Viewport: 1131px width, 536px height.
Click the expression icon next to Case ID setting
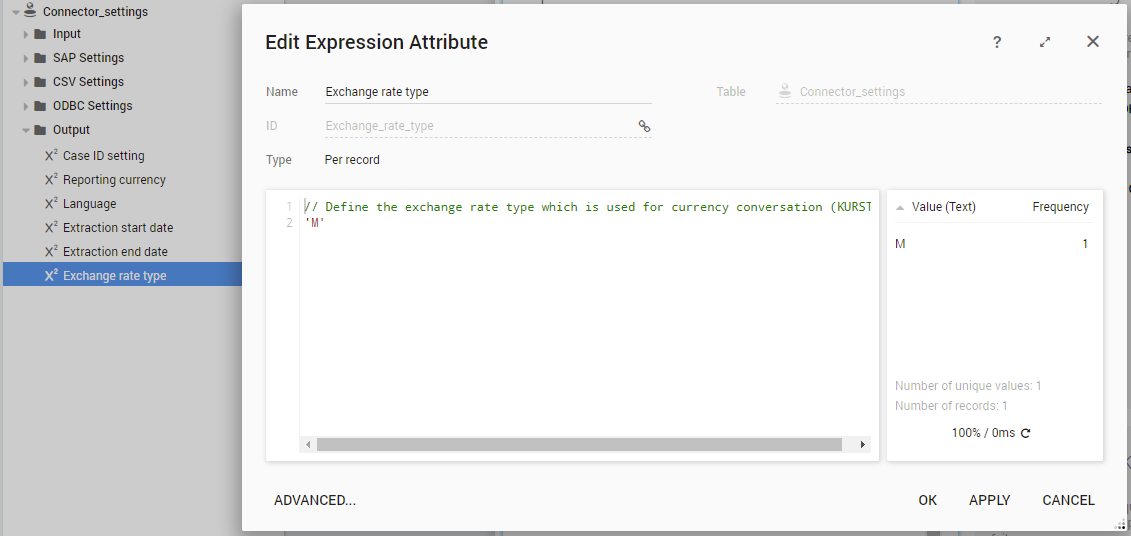[51, 156]
